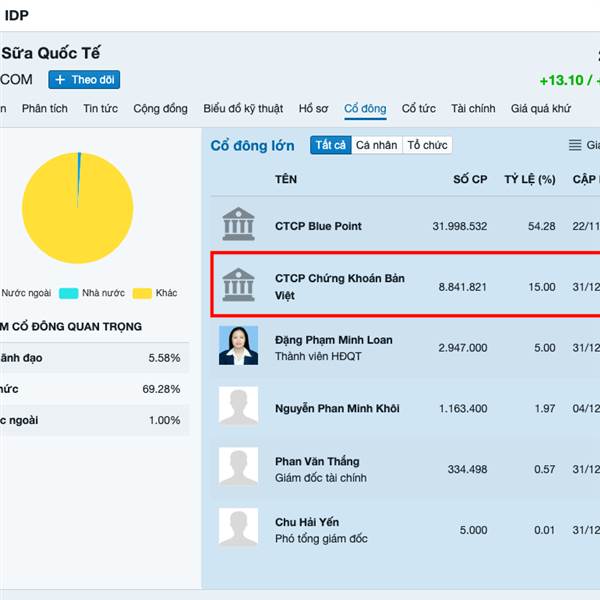Select the Cổ đông tab
The height and width of the screenshot is (600, 600).
tap(365, 109)
